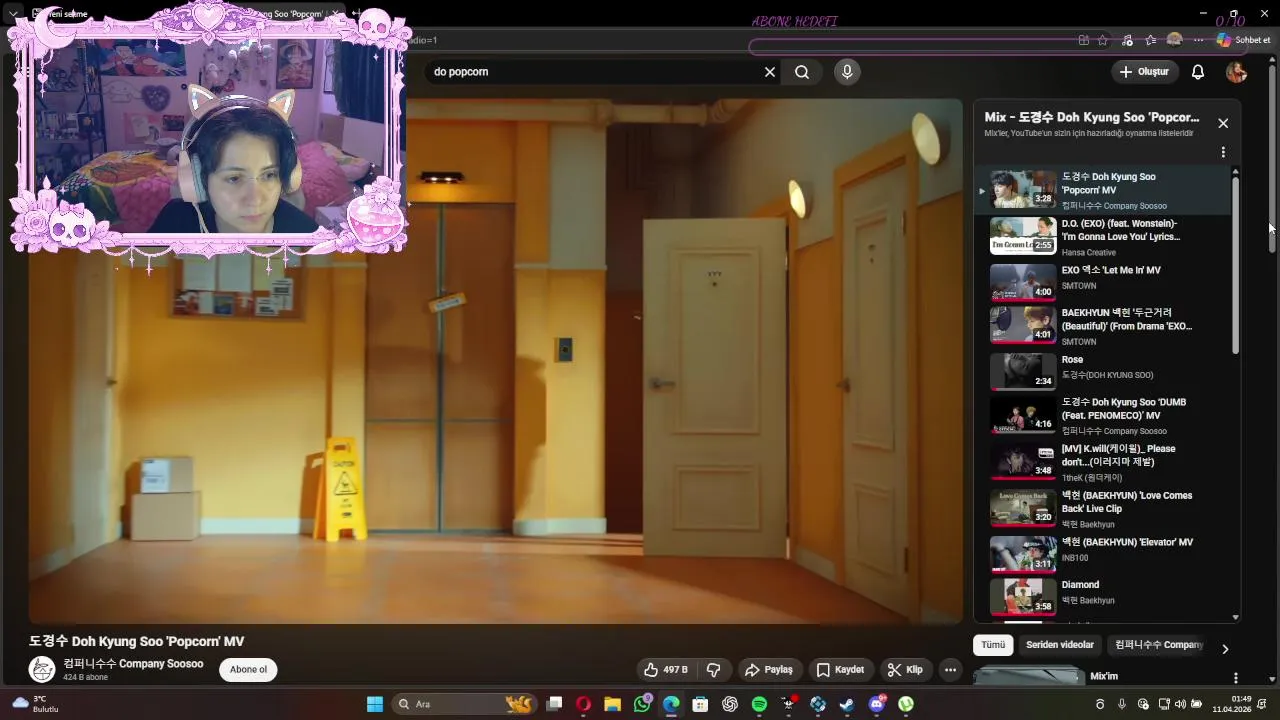The height and width of the screenshot is (720, 1280).
Task: Like the video with 497 B thumbs up
Action: (x=666, y=670)
